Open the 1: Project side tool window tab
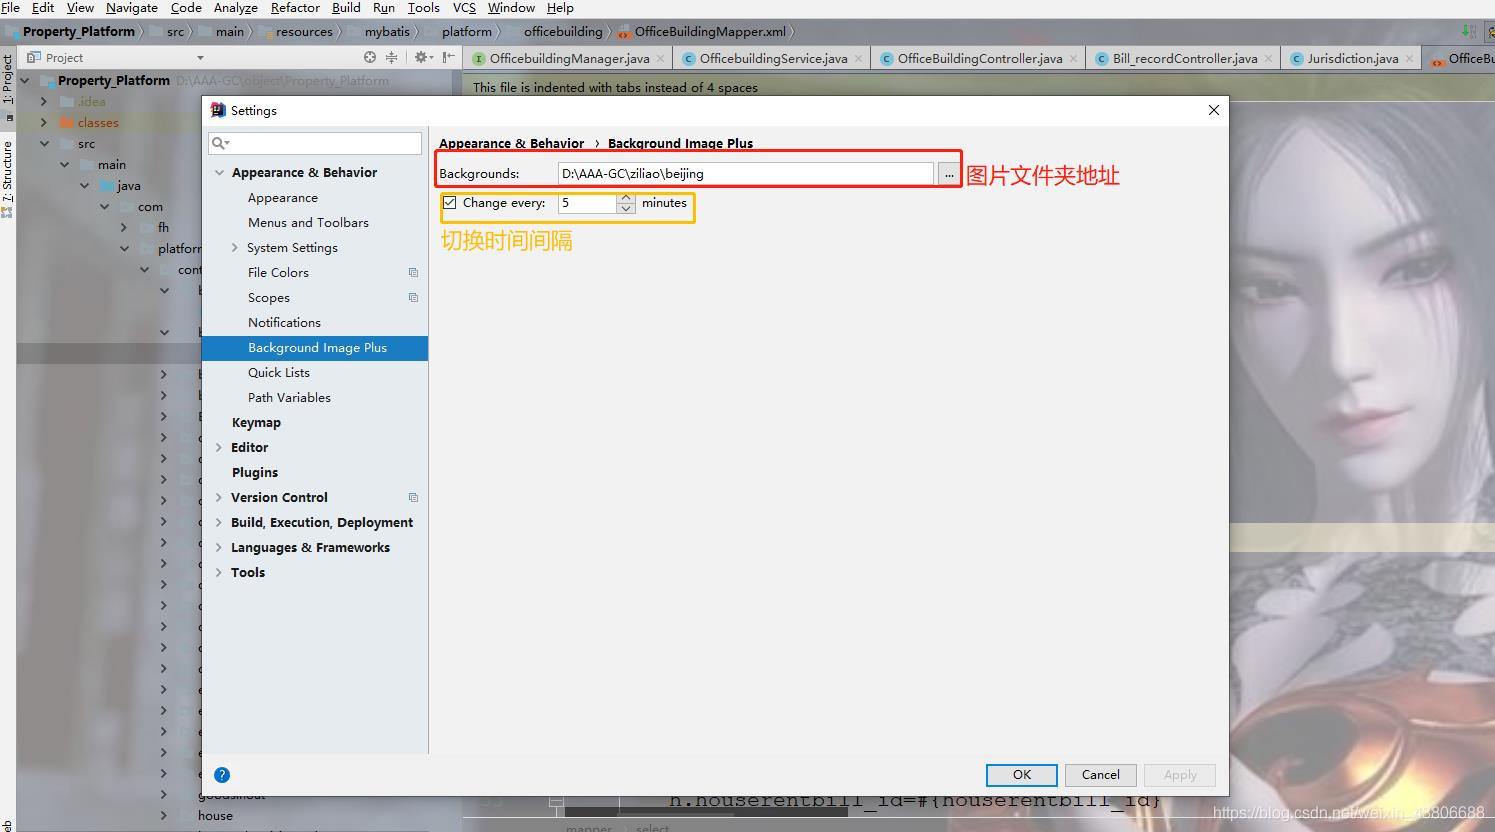 [x=8, y=80]
